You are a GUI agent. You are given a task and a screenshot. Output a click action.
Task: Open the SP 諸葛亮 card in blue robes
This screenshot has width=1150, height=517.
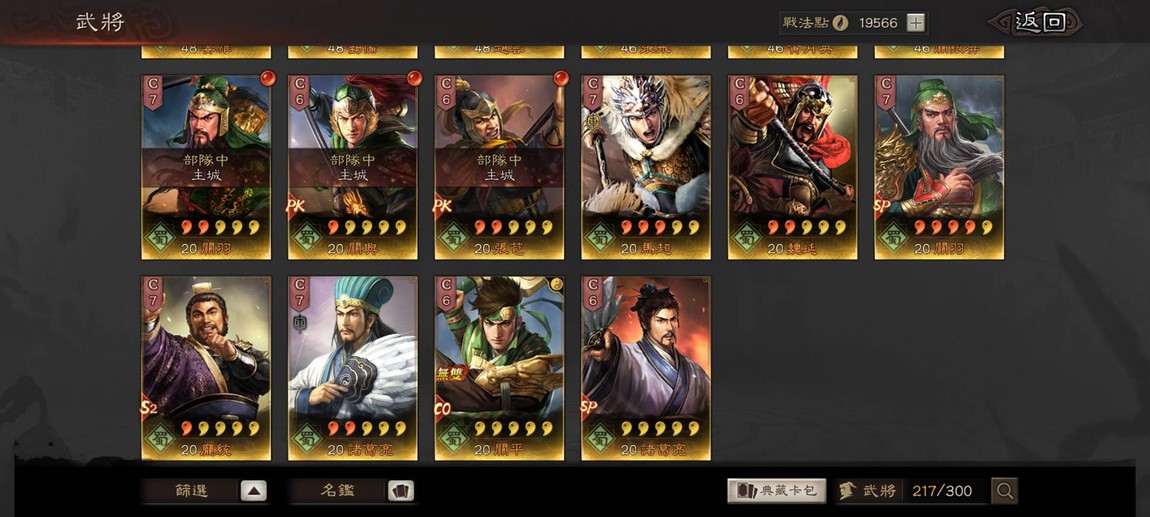pyautogui.click(x=646, y=368)
